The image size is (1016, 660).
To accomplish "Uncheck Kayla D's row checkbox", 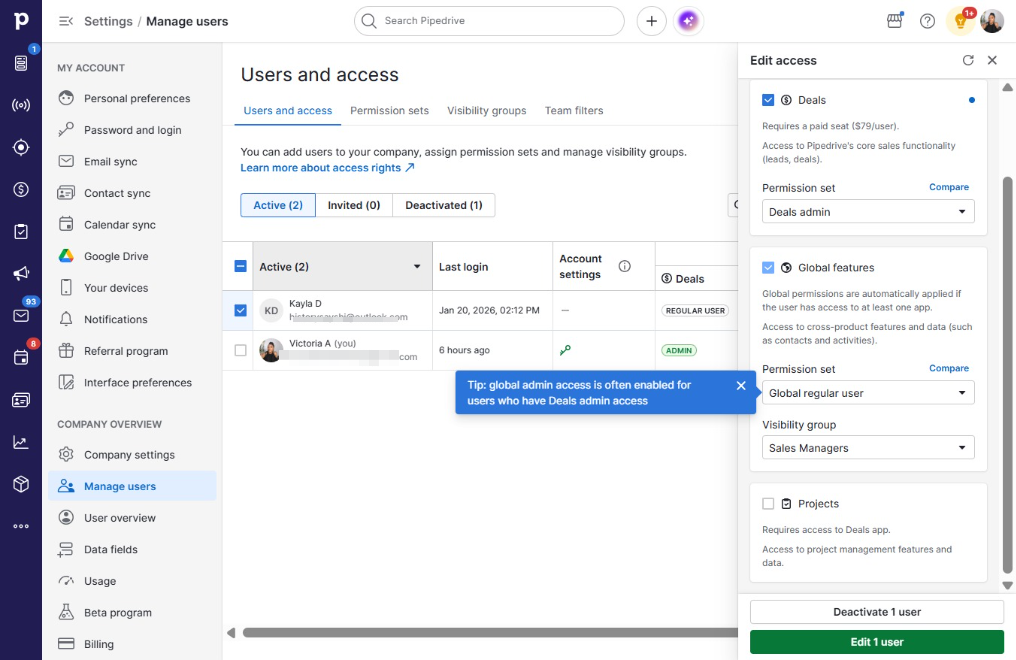I will coord(240,310).
